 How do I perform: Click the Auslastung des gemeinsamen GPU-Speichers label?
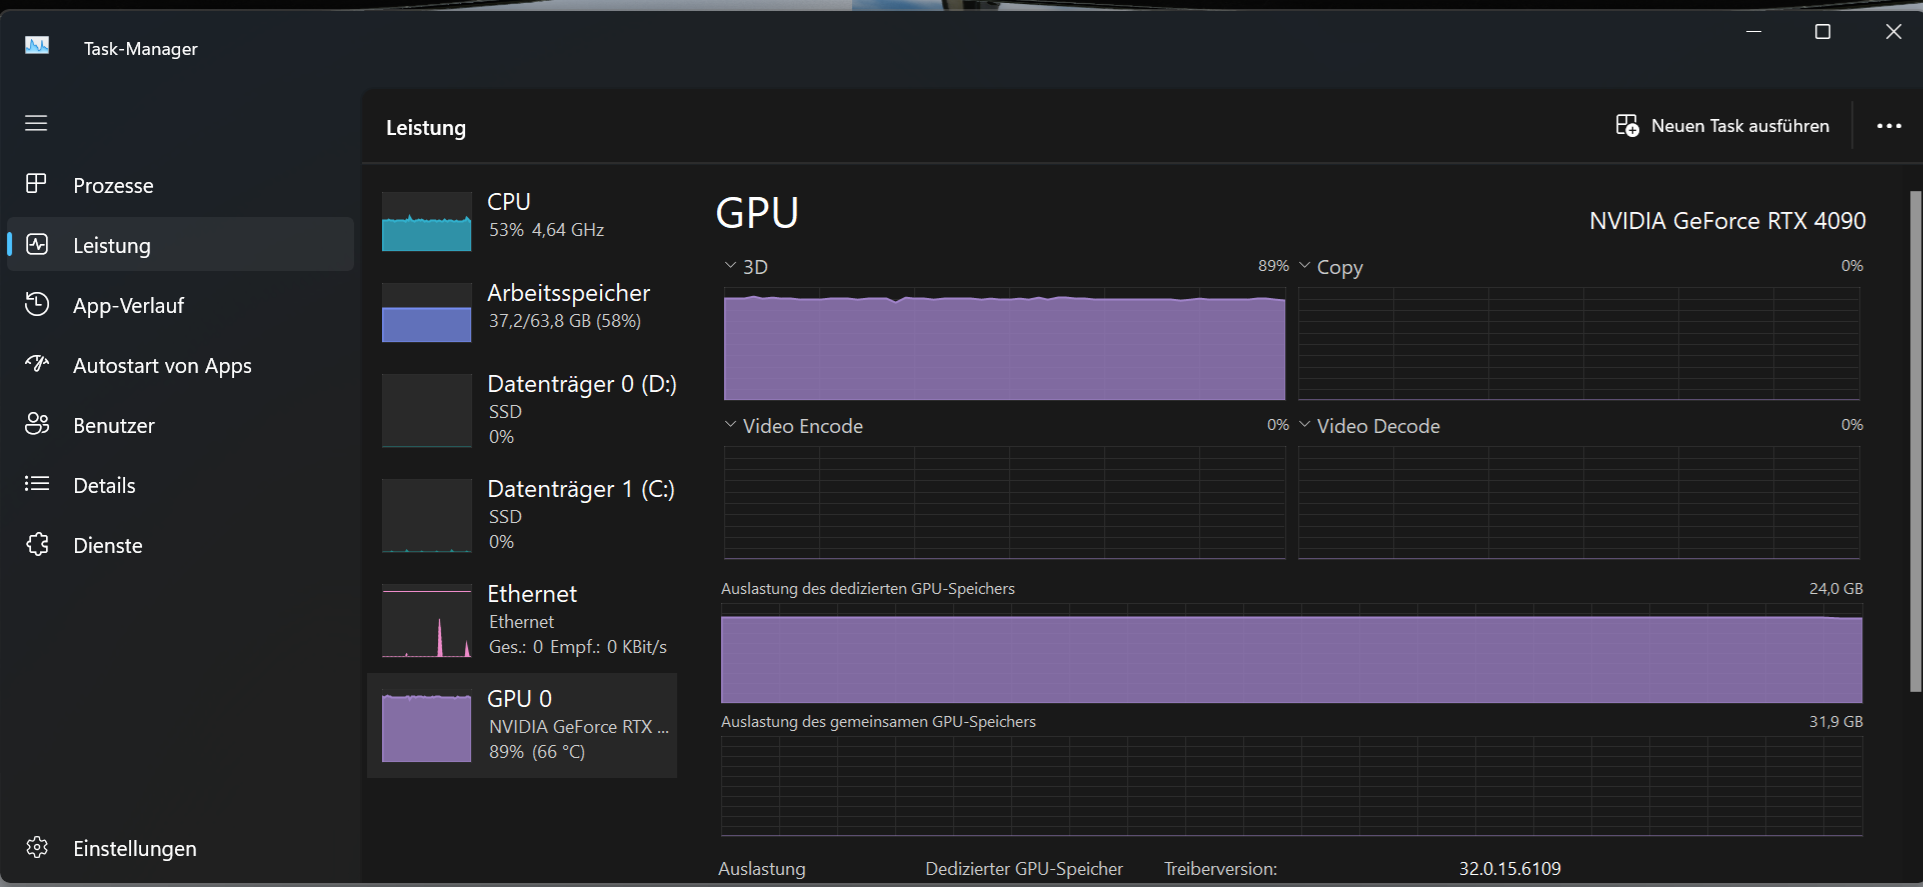click(878, 721)
